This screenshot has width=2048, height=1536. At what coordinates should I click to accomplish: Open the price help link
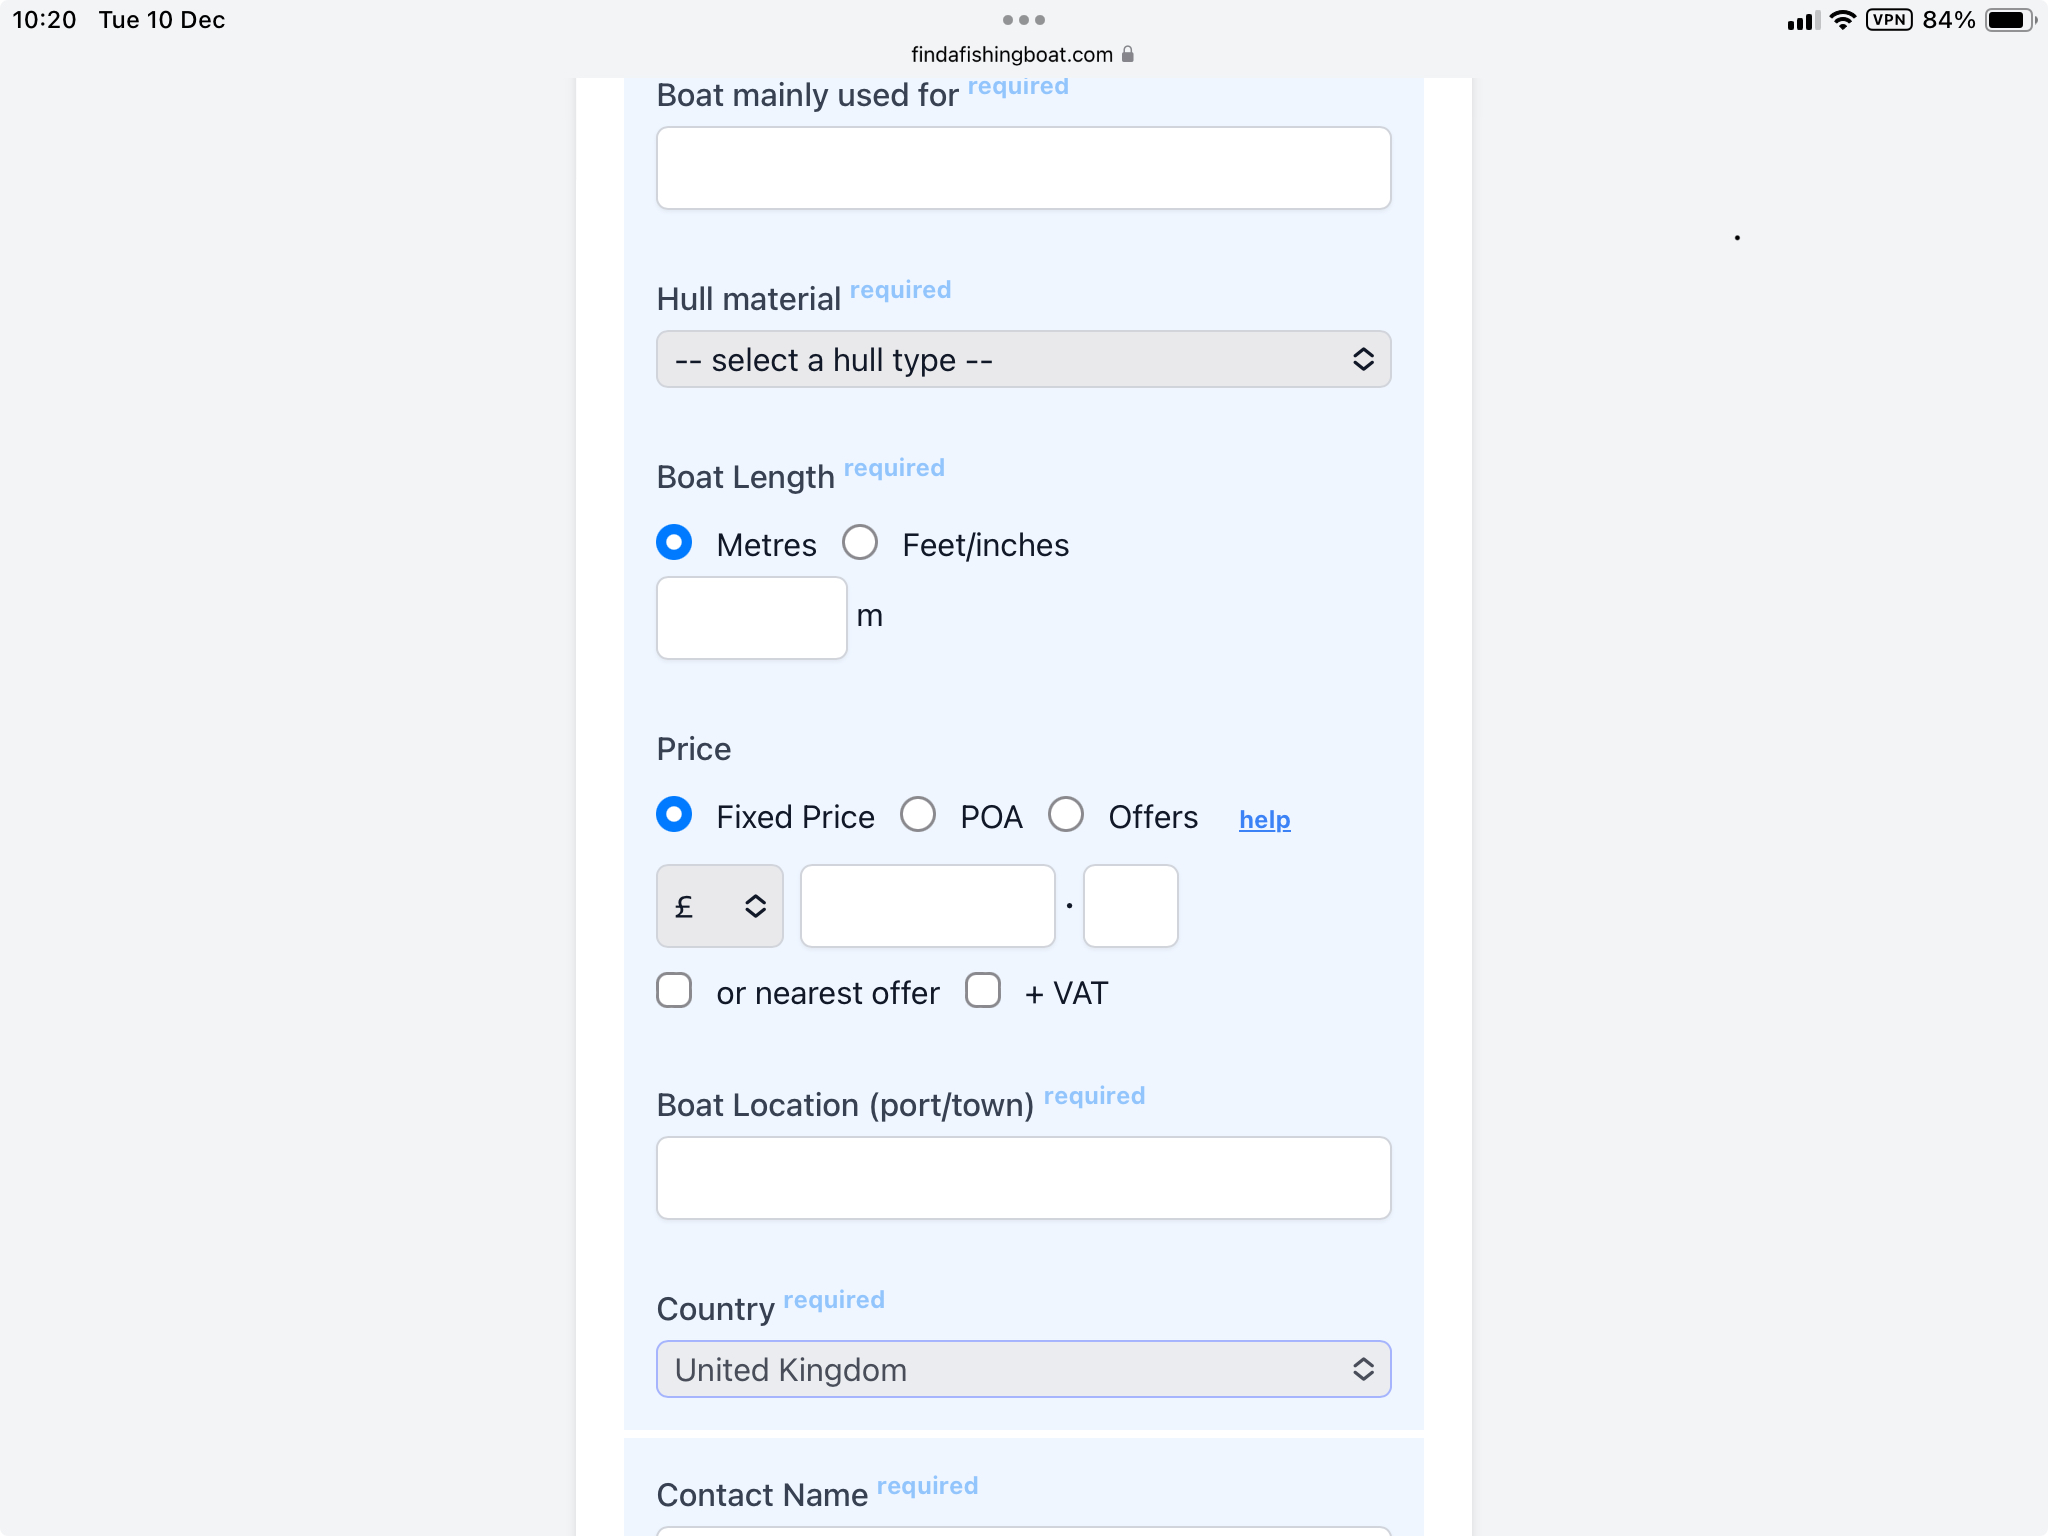pyautogui.click(x=1264, y=820)
